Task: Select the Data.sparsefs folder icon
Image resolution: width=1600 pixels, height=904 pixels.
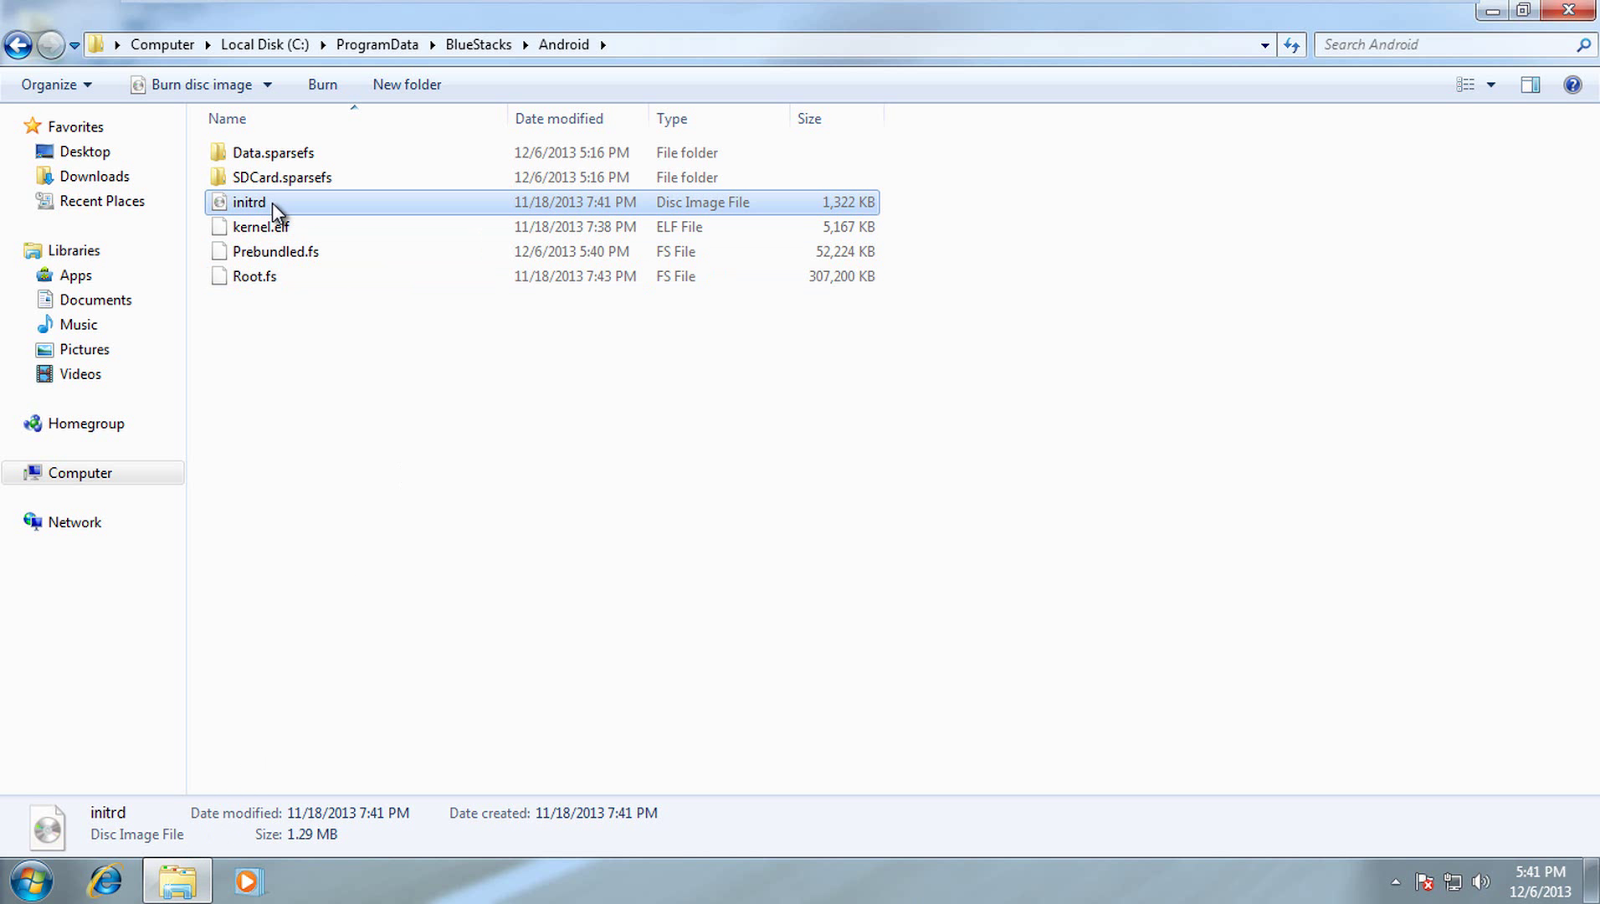Action: pos(219,153)
